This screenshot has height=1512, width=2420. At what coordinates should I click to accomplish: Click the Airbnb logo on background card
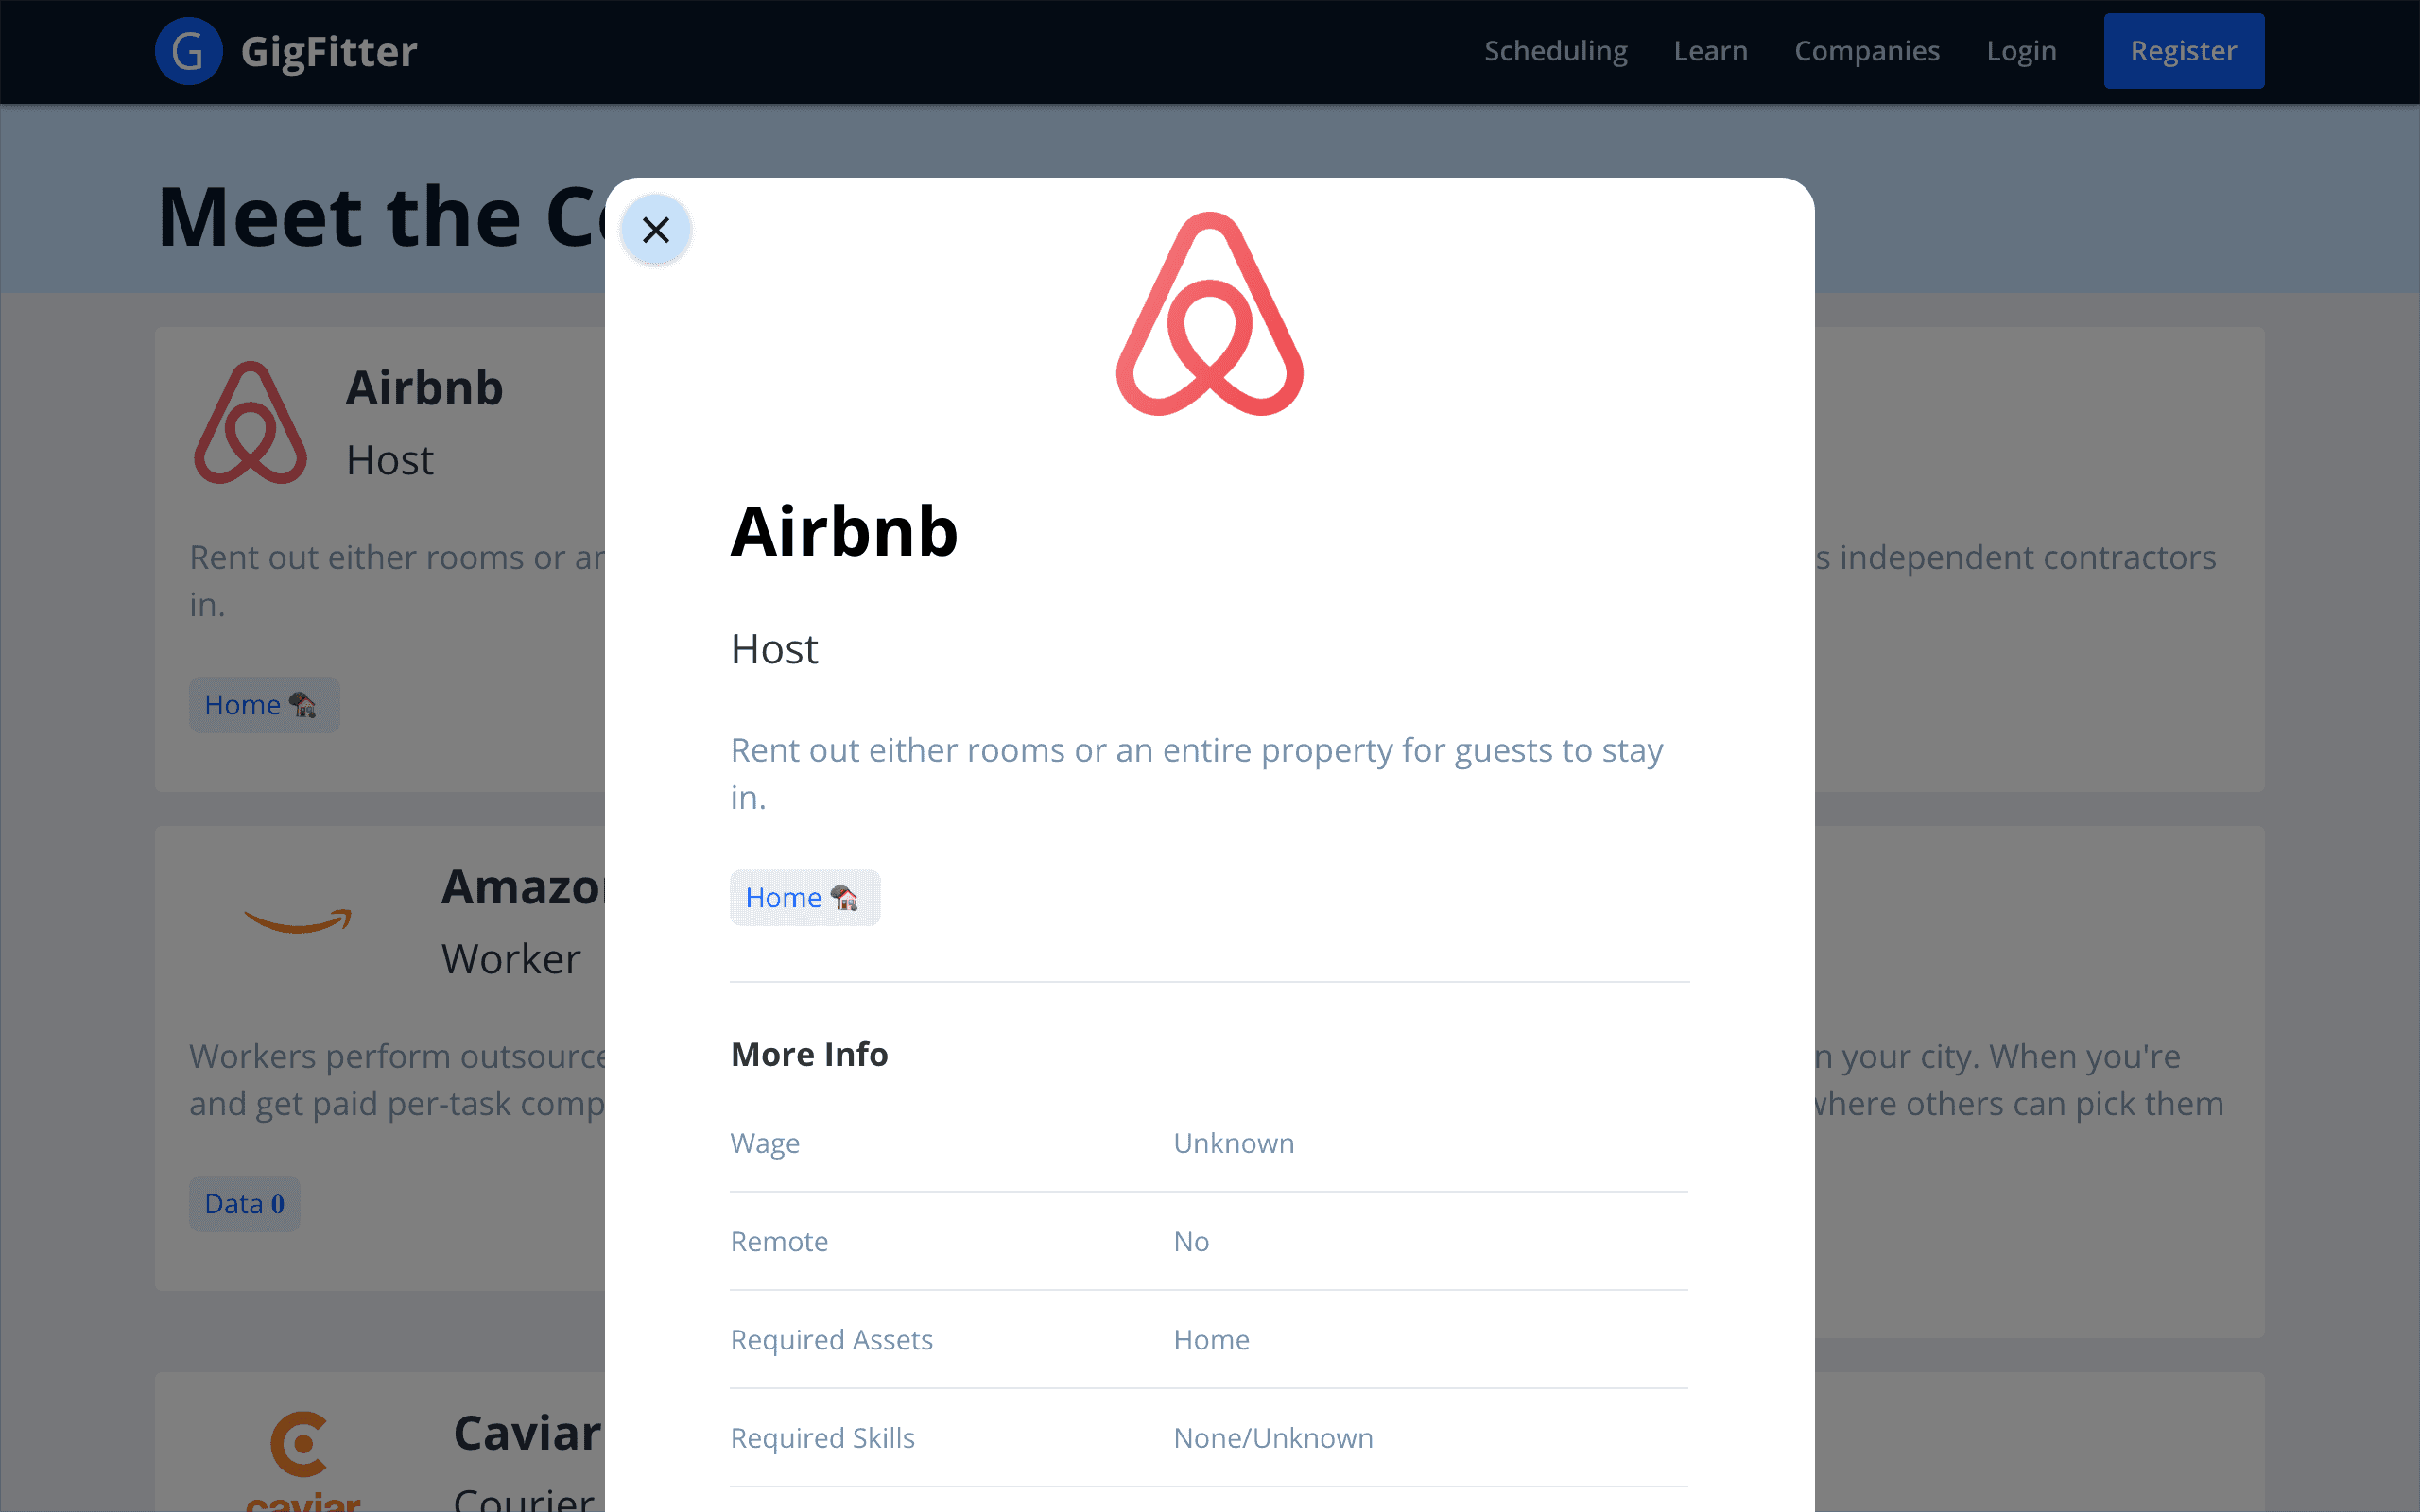coord(250,423)
